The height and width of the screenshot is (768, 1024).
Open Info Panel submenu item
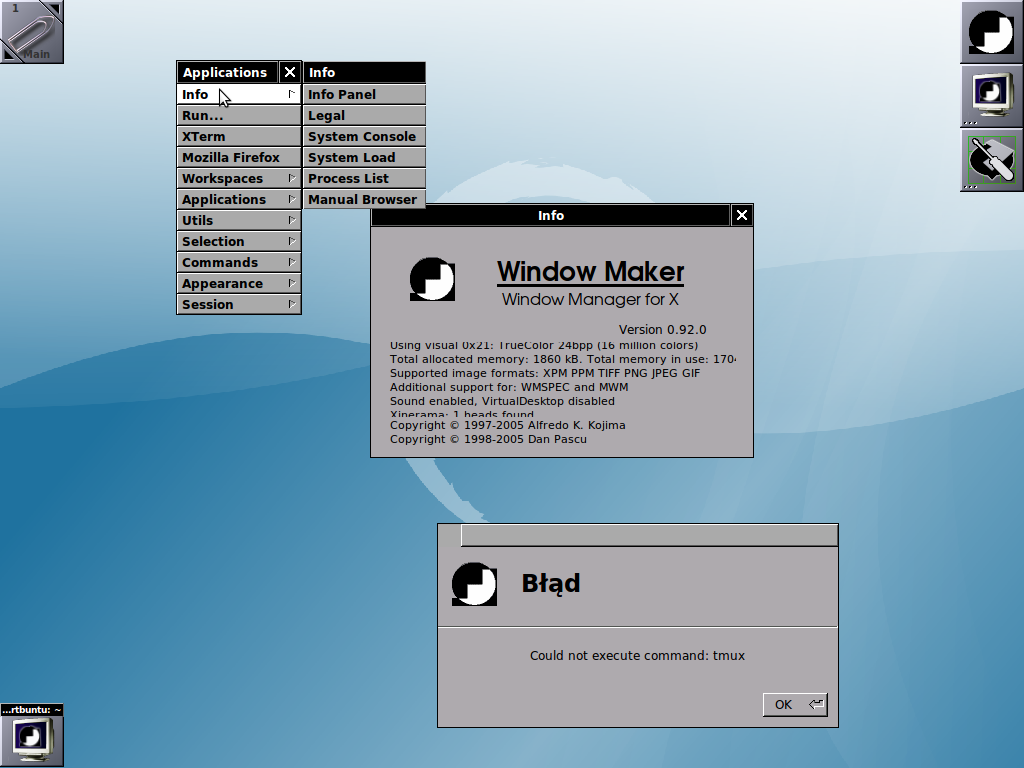364,95
